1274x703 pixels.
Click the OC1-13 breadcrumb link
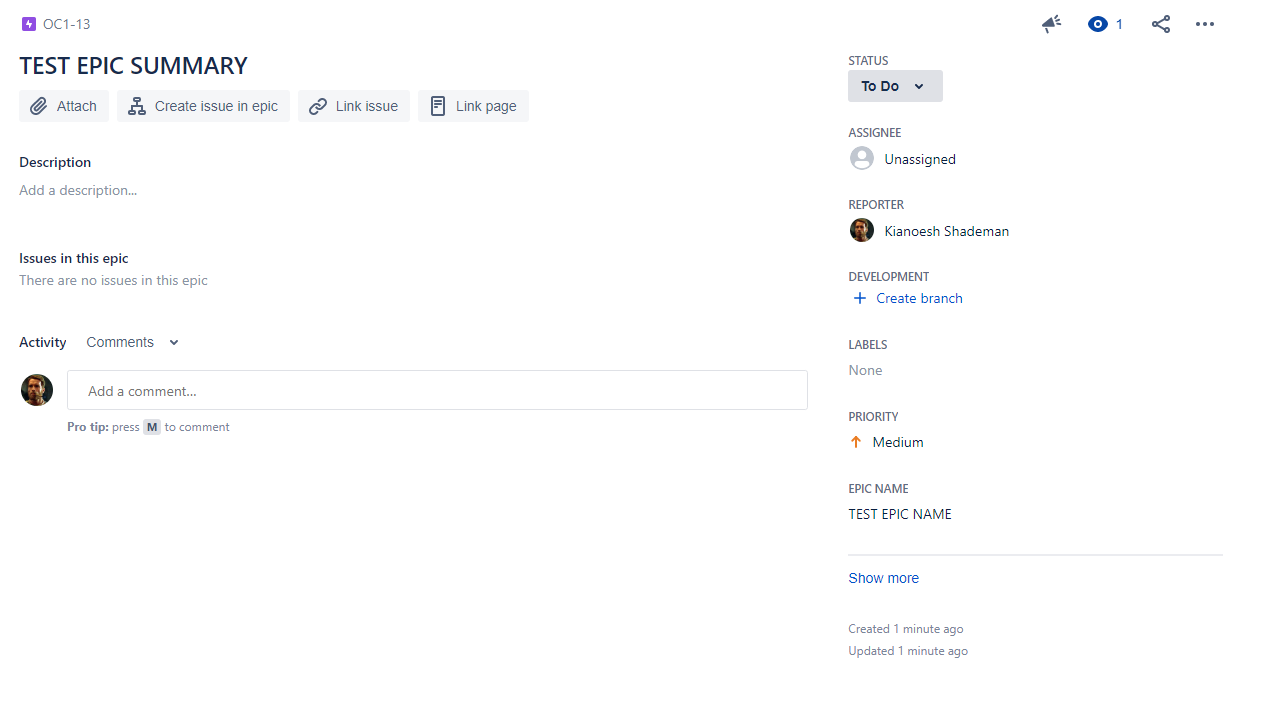(x=64, y=24)
